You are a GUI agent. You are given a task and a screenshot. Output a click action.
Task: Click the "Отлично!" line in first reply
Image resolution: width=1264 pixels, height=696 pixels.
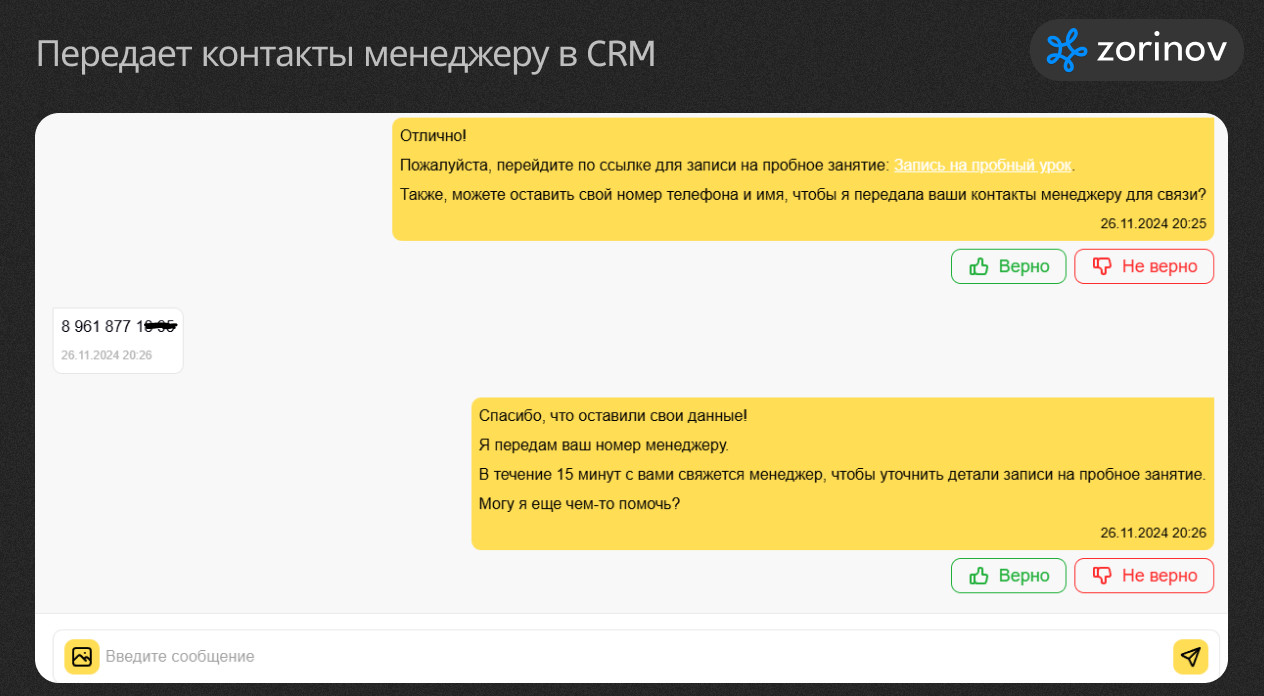pos(433,135)
